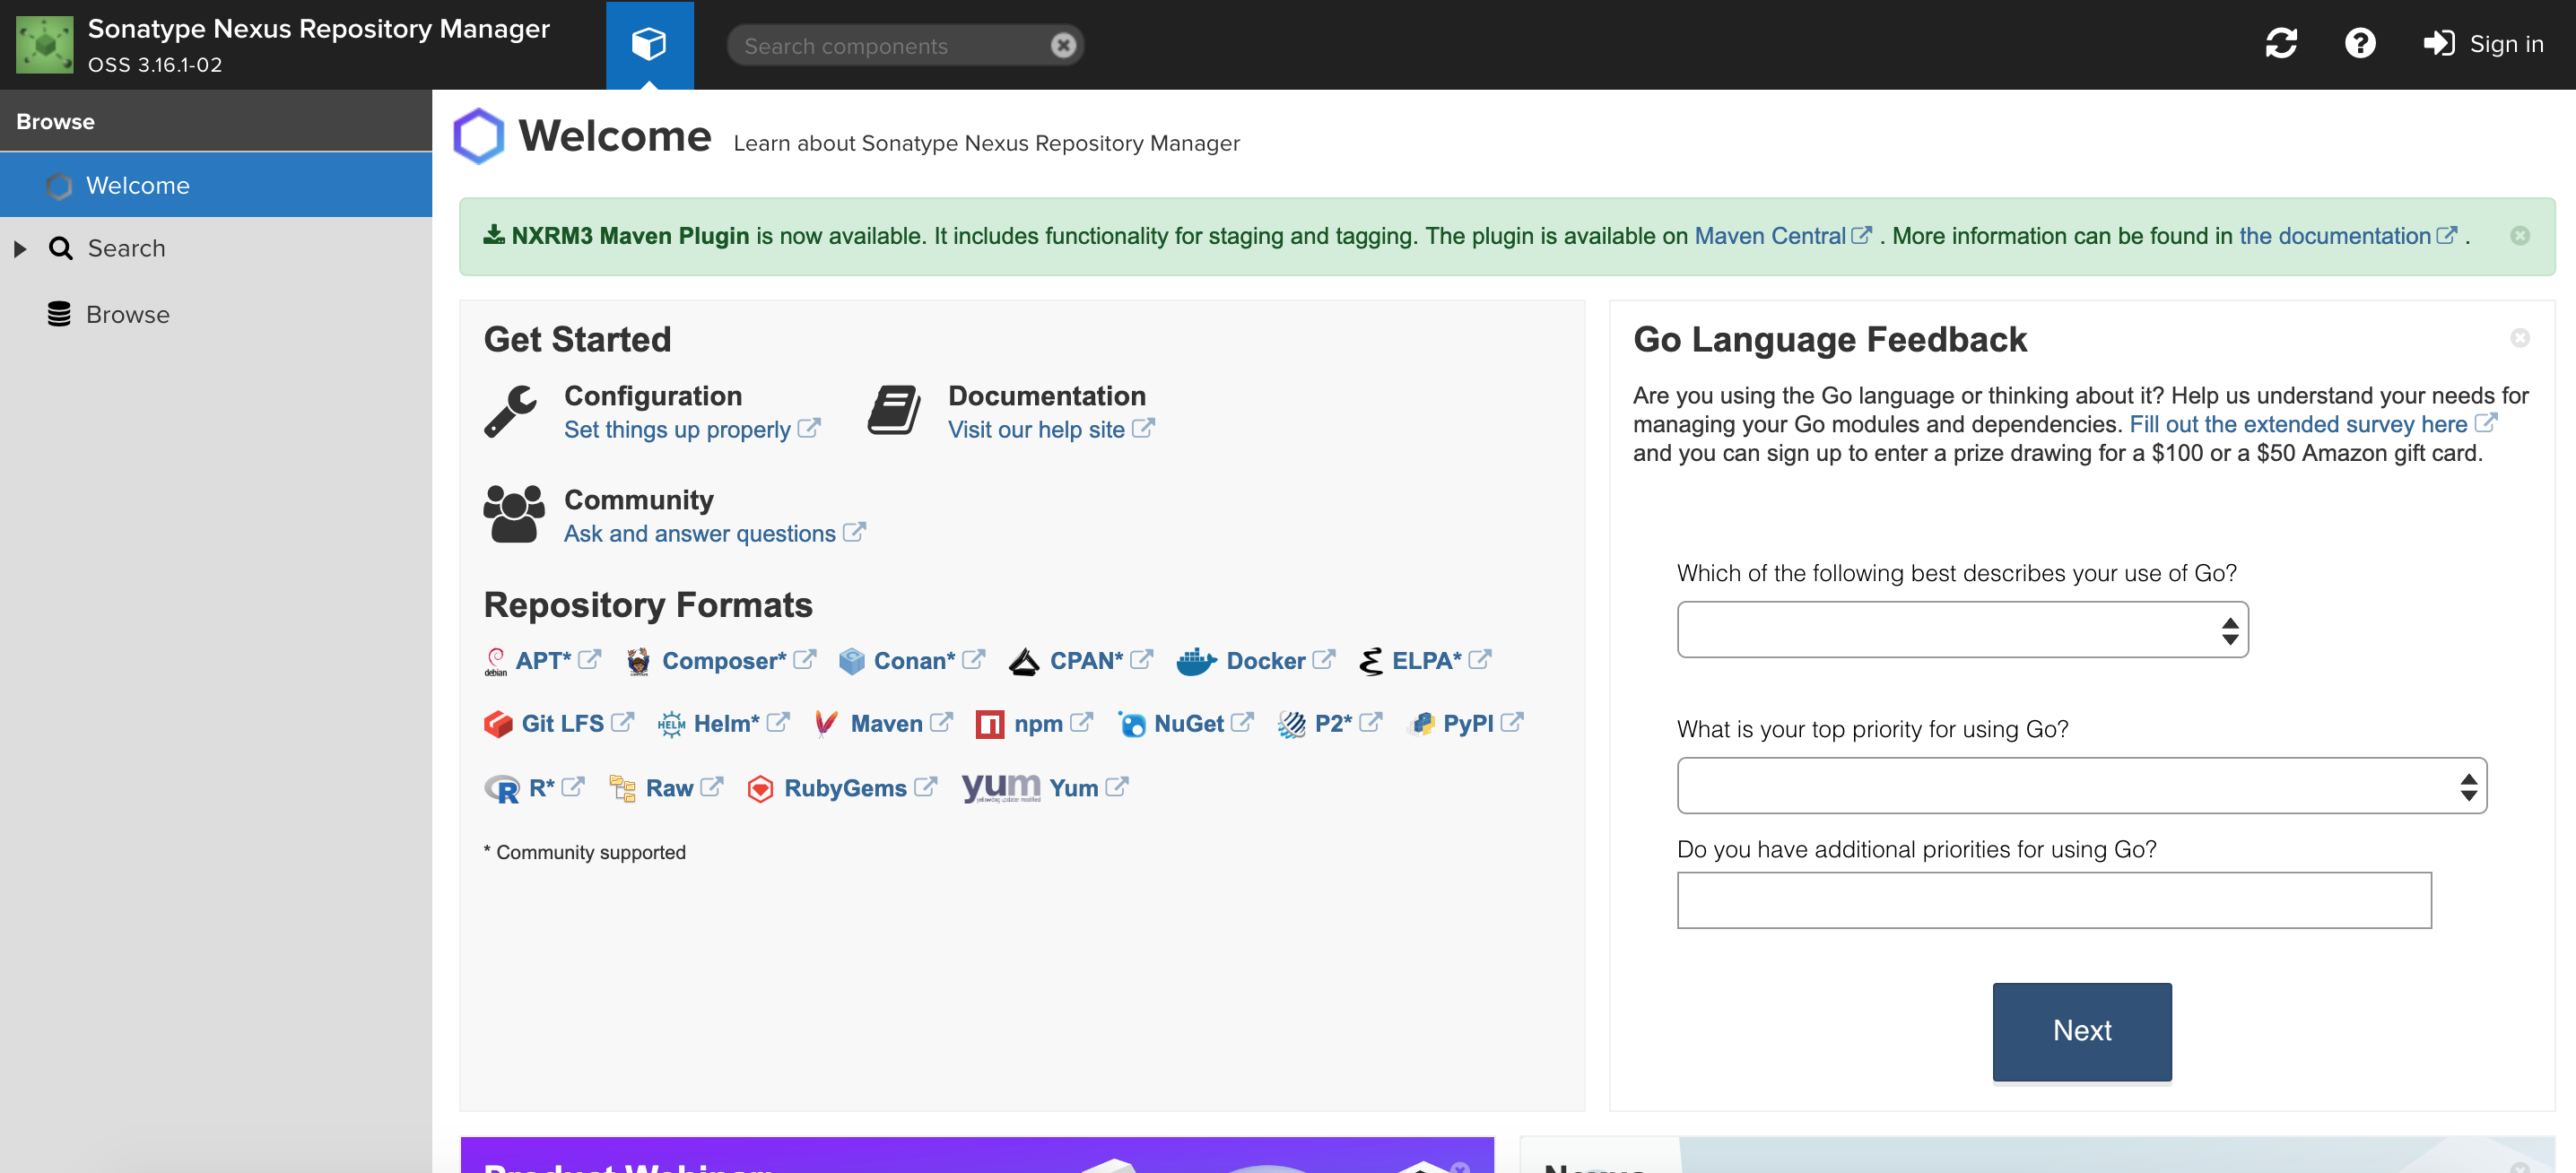Screen dimensions: 2576x1173
Task: Expand the Search tree node arrow
Action: pyautogui.click(x=20, y=249)
